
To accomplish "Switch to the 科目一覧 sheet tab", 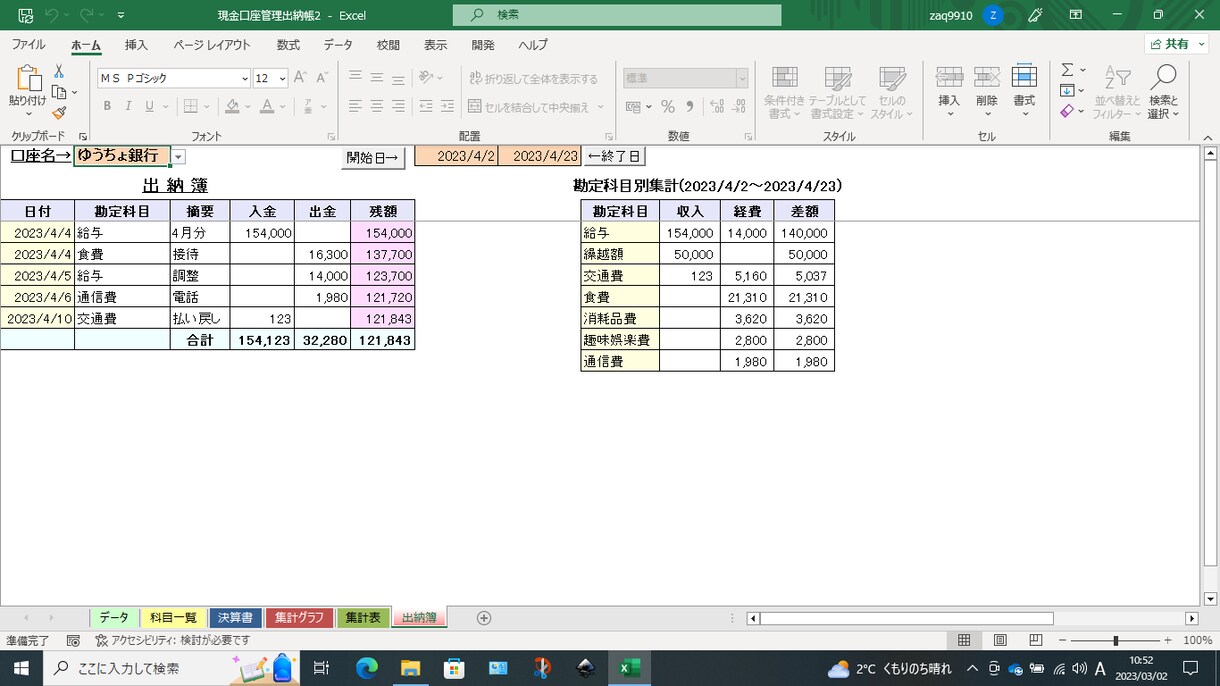I will pyautogui.click(x=173, y=618).
